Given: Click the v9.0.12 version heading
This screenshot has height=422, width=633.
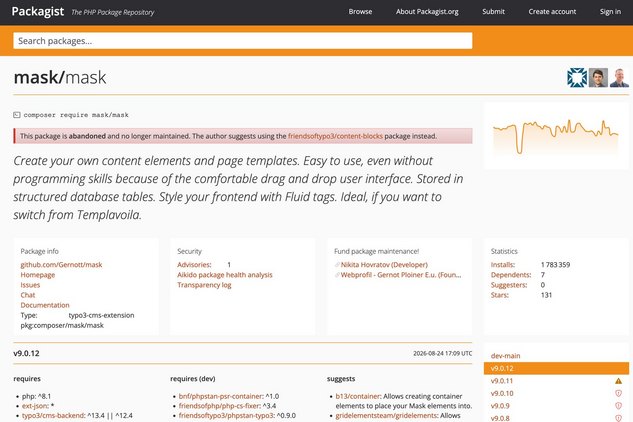Looking at the screenshot, I should (x=26, y=353).
